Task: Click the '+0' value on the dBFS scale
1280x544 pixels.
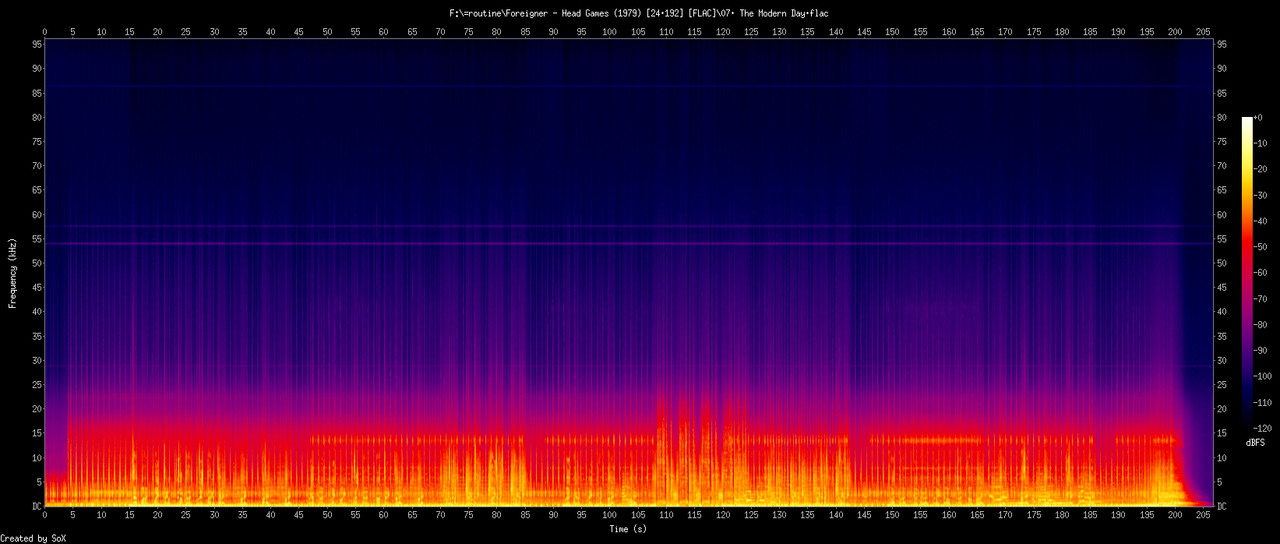Action: [1258, 118]
